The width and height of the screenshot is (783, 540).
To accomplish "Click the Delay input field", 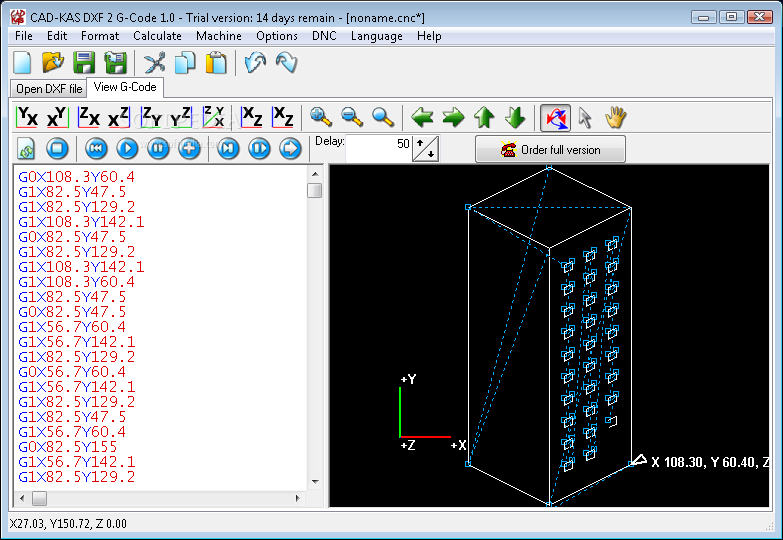I will tap(379, 148).
